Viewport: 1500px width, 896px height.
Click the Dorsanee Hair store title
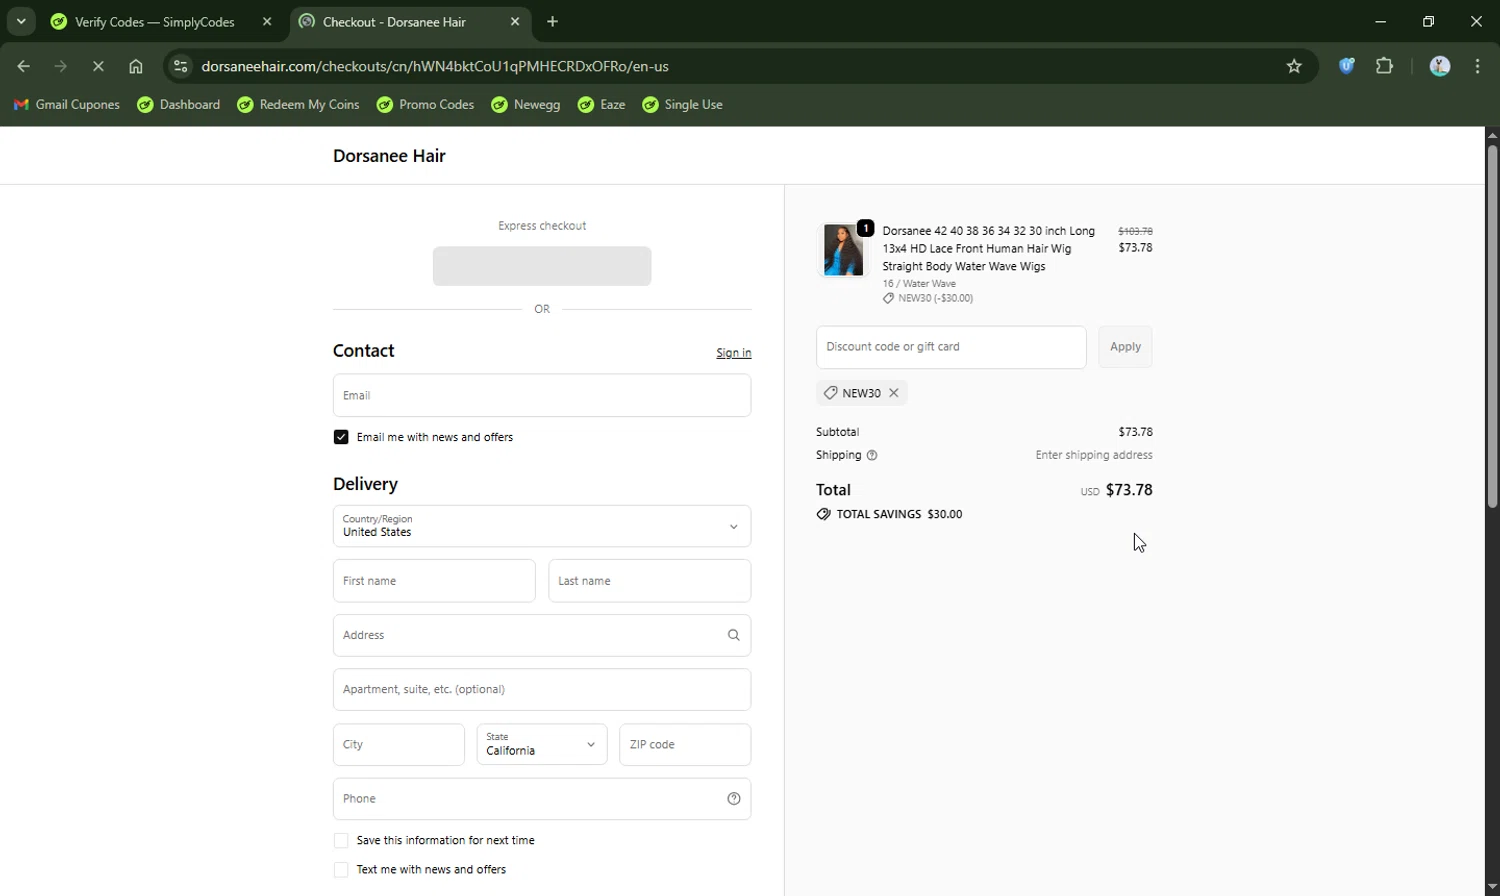click(x=389, y=156)
